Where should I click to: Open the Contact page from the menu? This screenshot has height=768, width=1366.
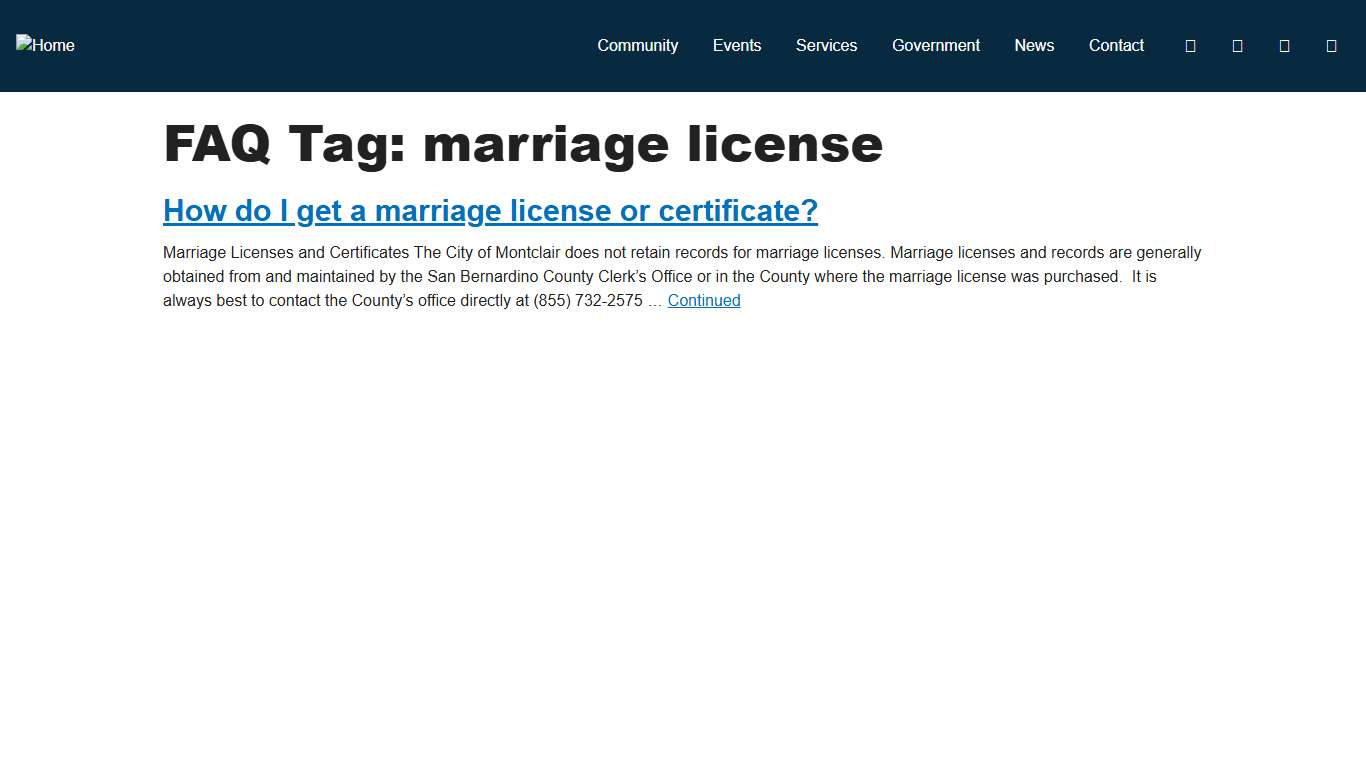pyautogui.click(x=1116, y=45)
